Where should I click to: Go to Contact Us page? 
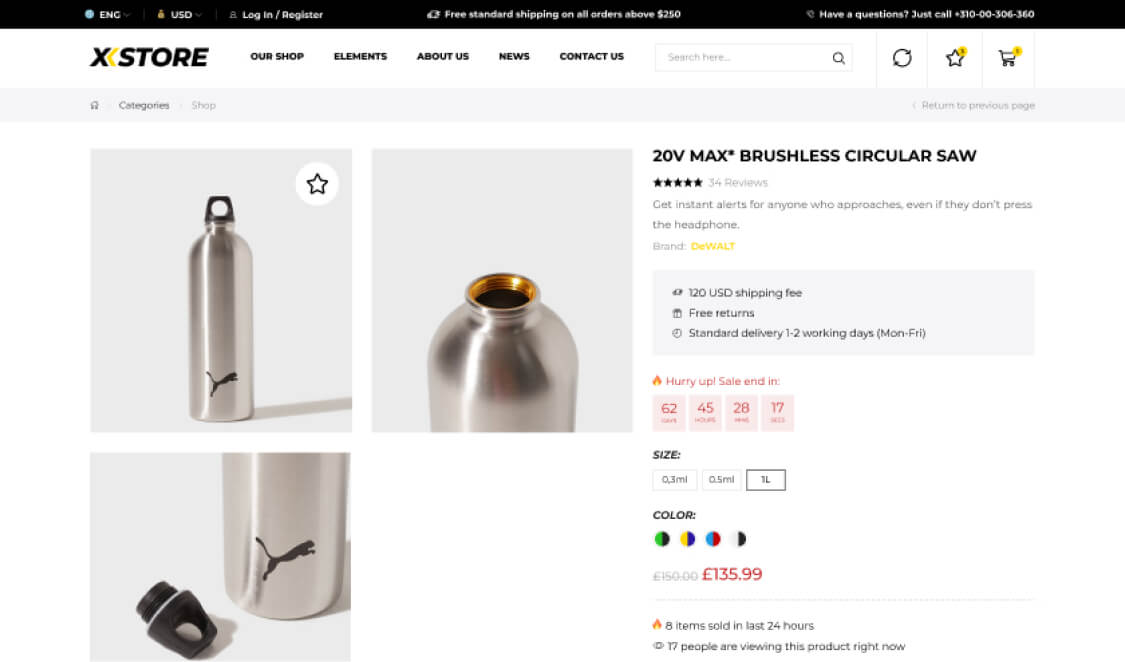591,57
